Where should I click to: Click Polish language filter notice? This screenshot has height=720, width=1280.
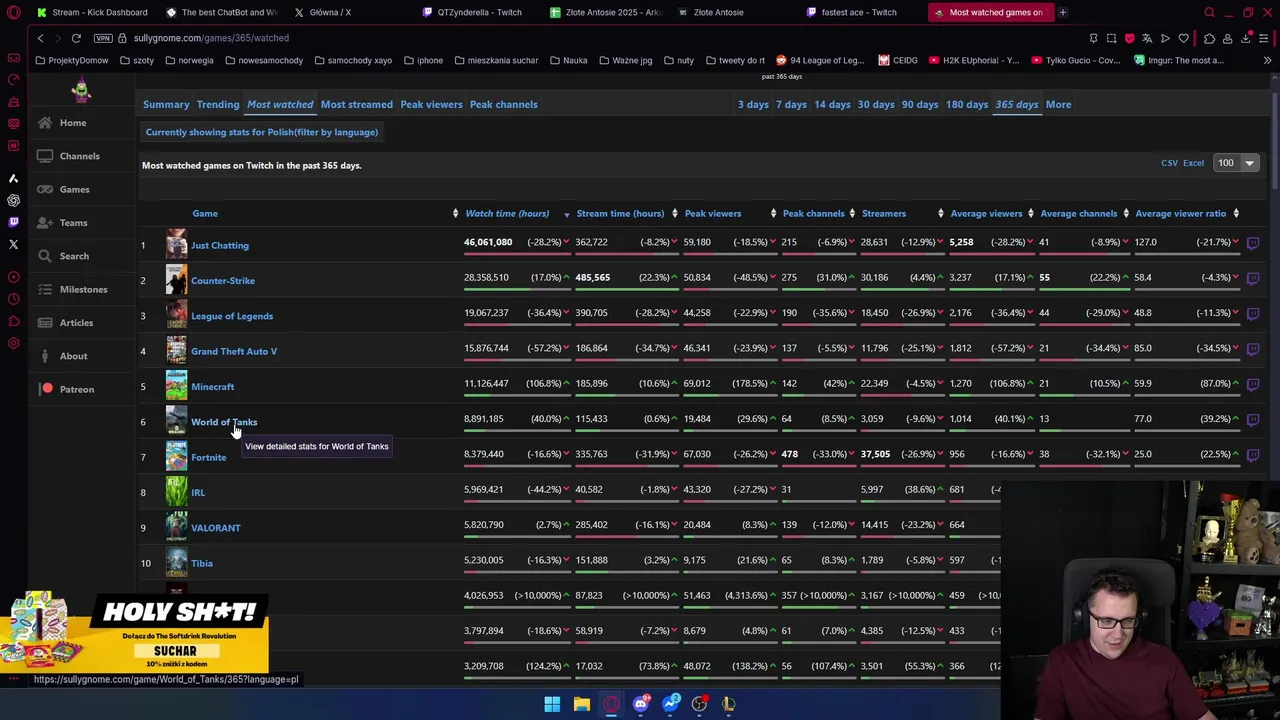pos(262,132)
